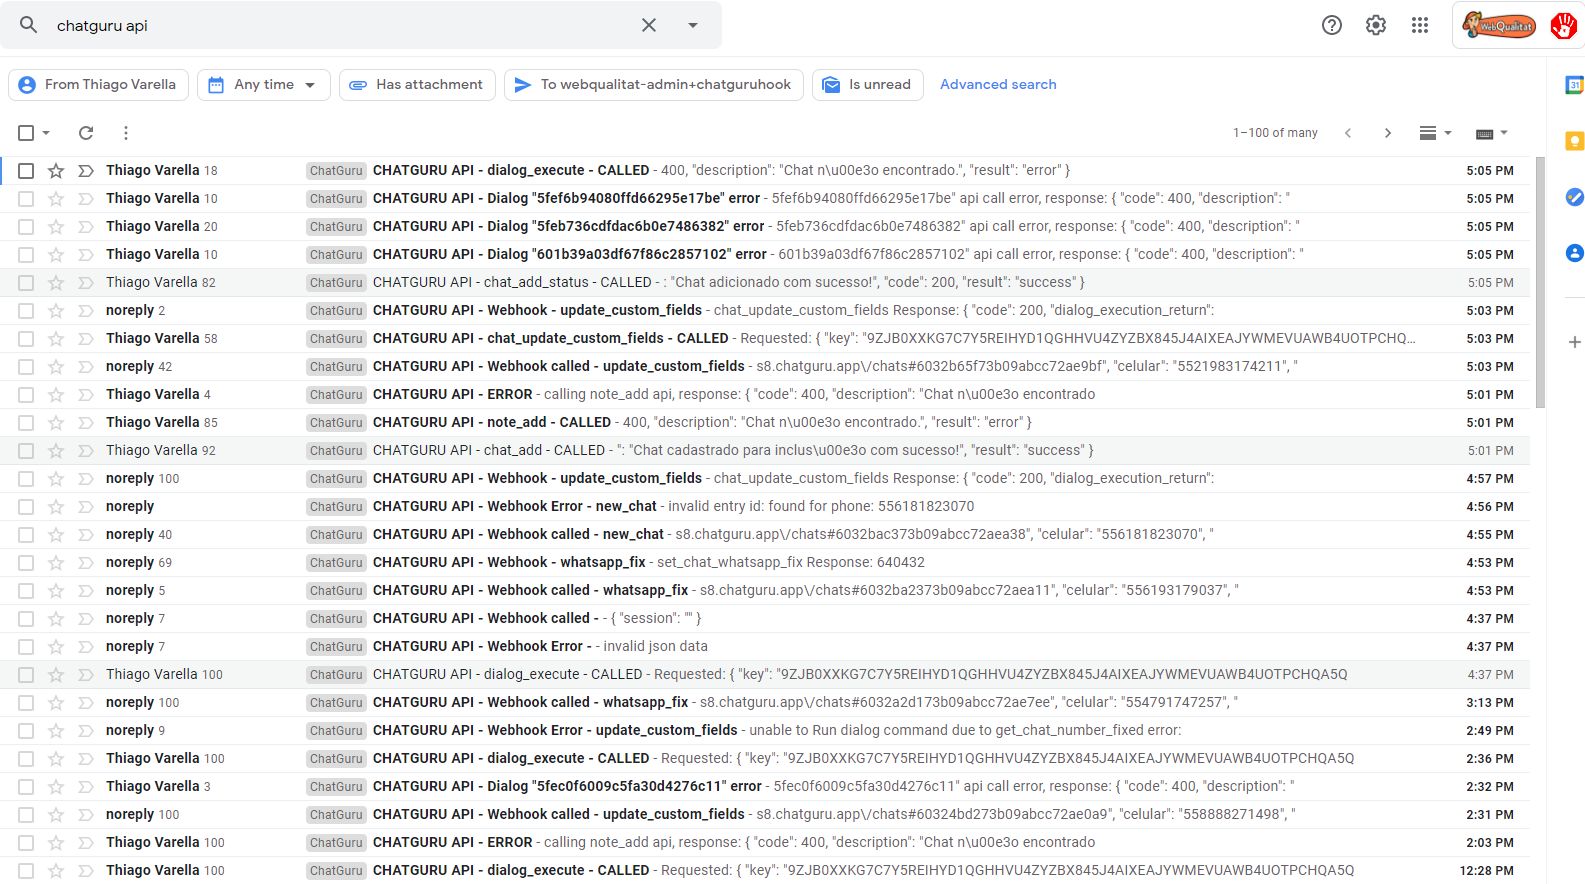
Task: Star the Webhook called new_chat email
Action: 56,535
